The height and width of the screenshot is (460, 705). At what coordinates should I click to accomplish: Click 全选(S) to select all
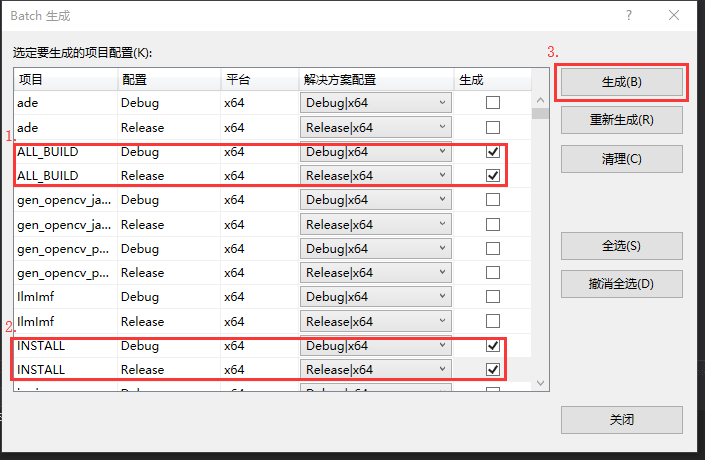coord(621,246)
